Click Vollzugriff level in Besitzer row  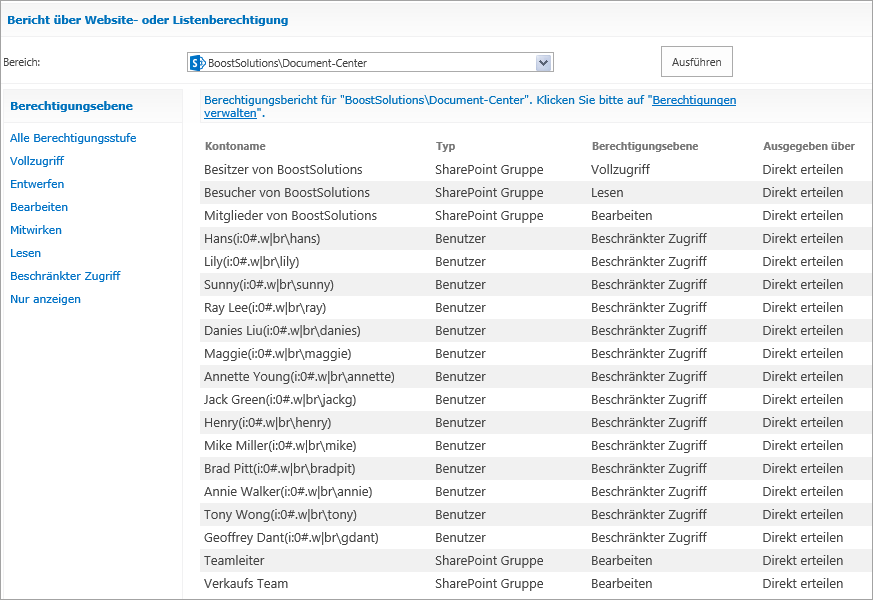coord(620,170)
